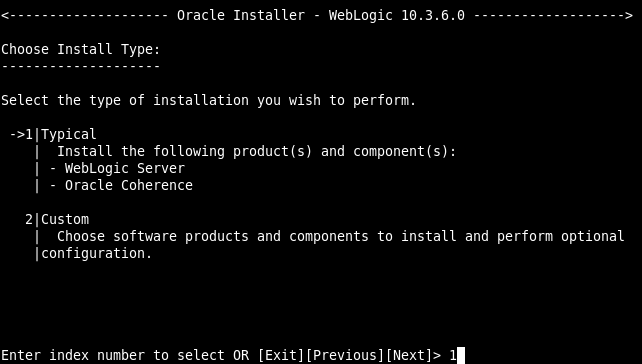The height and width of the screenshot is (364, 642).
Task: Click the arrow marker beside option 1
Action: click(17, 134)
